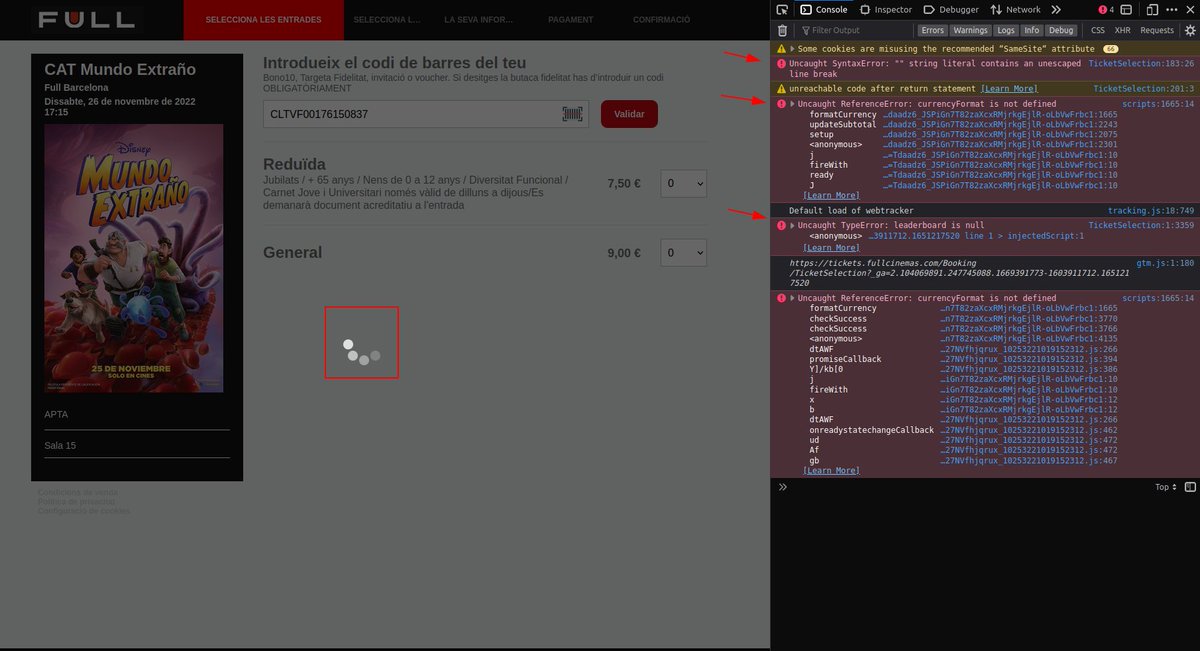This screenshot has height=651, width=1200.
Task: Open Learn More link for unreachable code warning
Action: (1009, 88)
